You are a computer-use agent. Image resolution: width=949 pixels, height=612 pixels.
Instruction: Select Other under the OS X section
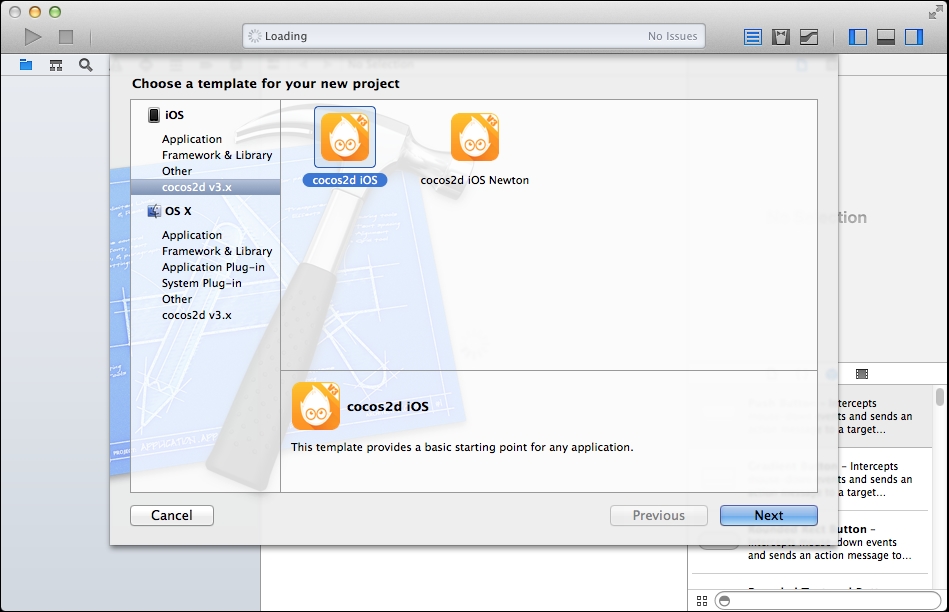(x=177, y=299)
